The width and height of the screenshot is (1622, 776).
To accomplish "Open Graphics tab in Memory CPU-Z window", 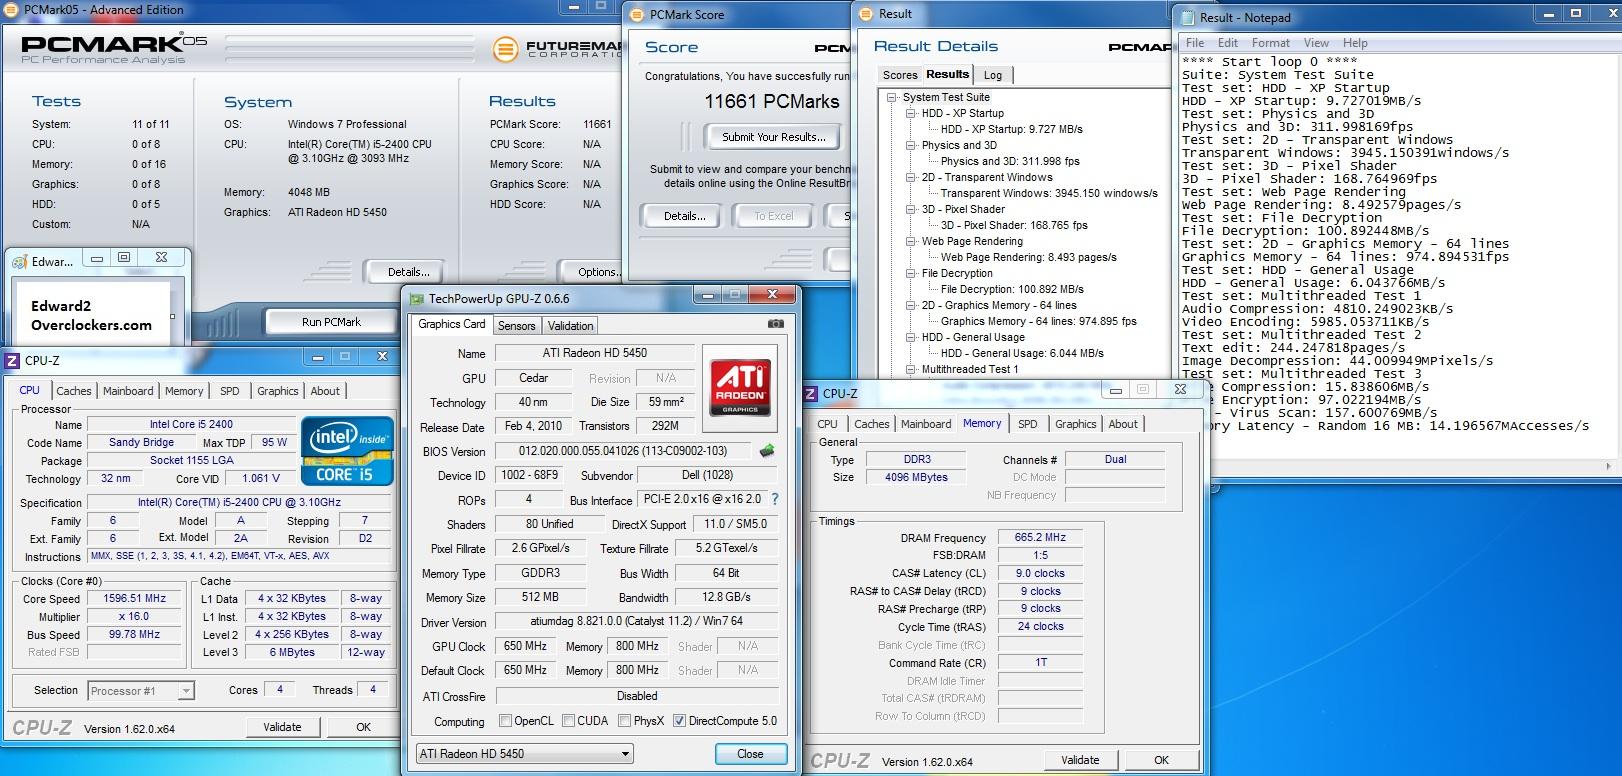I will click(1076, 424).
